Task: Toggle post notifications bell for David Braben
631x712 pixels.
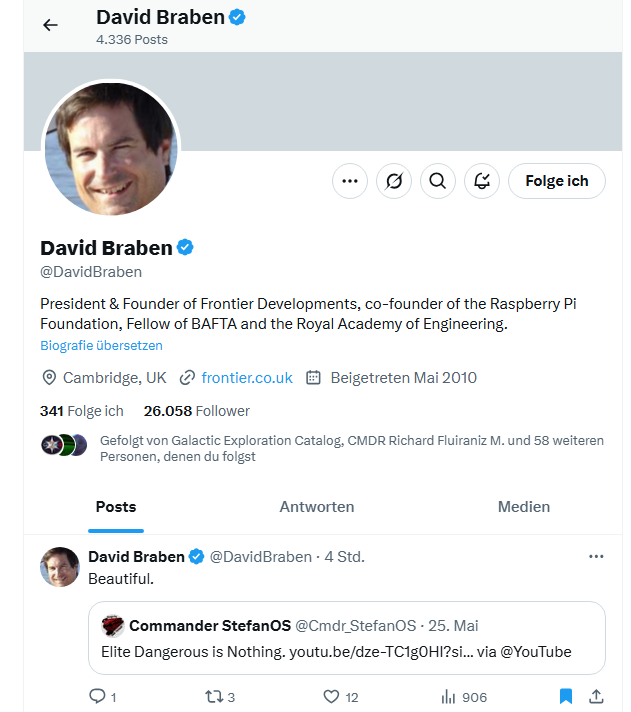Action: [x=482, y=181]
